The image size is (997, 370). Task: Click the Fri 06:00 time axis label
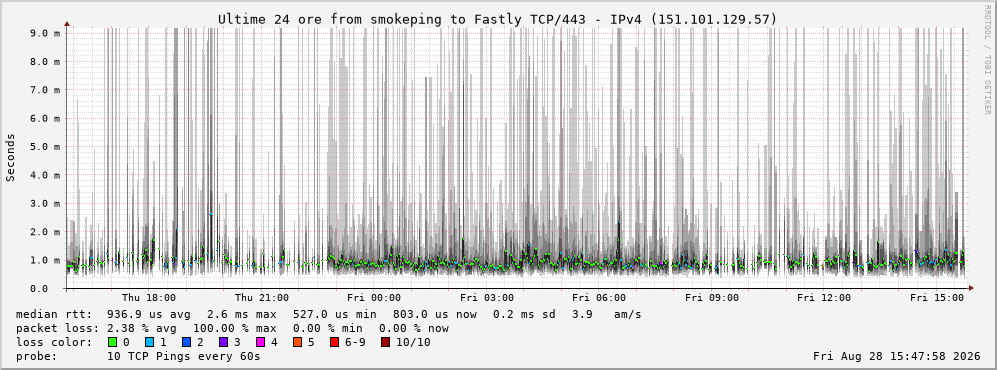599,298
